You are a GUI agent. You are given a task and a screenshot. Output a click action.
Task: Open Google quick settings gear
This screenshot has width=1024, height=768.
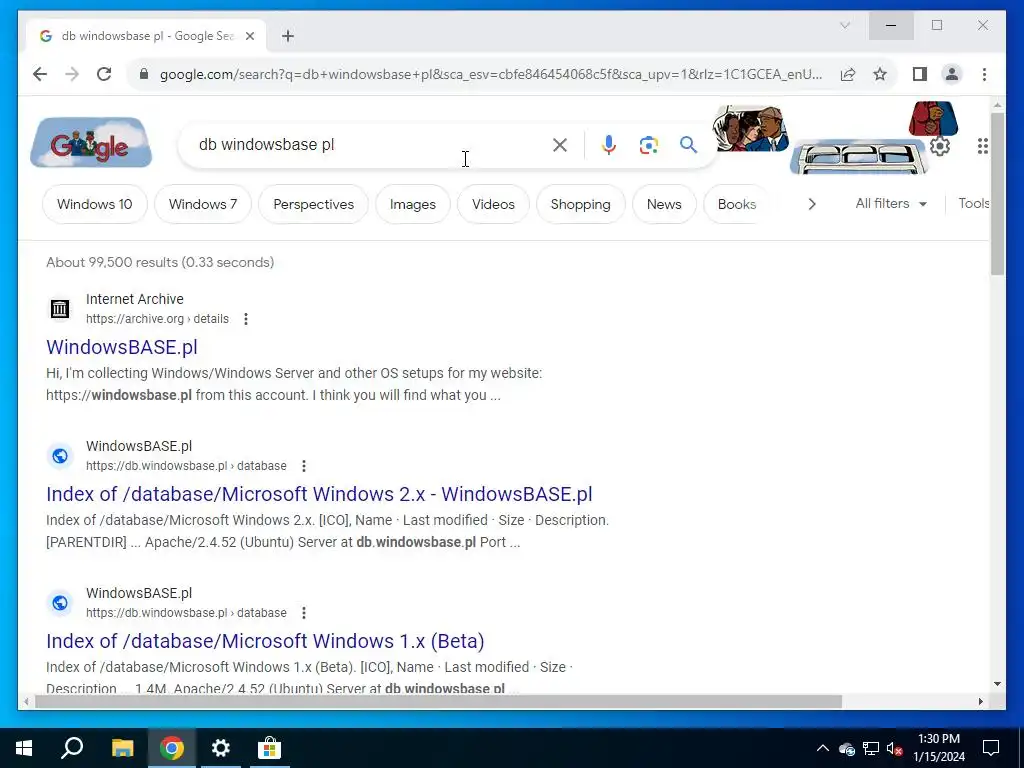point(940,146)
